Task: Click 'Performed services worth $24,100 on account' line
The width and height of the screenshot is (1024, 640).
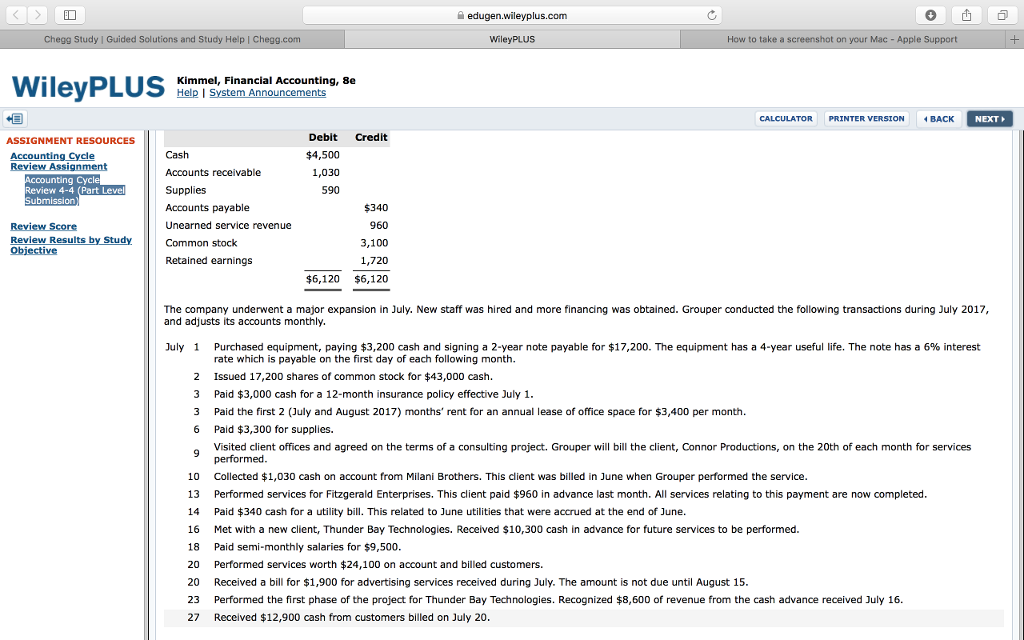Action: click(x=378, y=565)
